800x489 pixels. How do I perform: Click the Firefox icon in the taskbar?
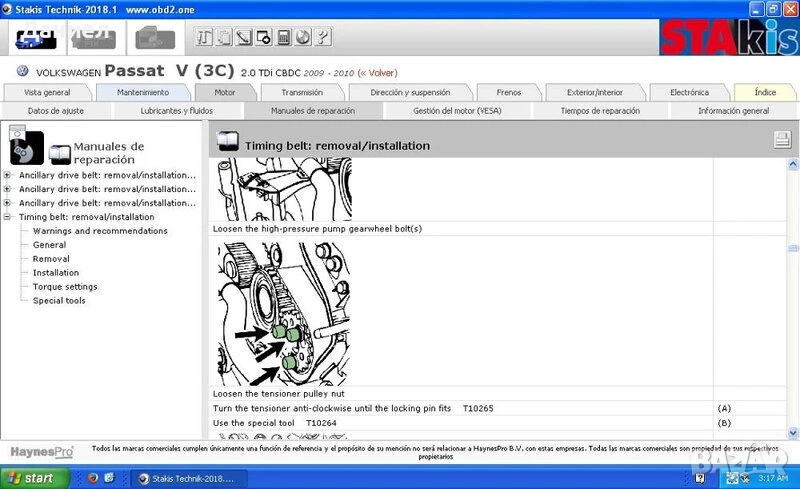point(89,478)
